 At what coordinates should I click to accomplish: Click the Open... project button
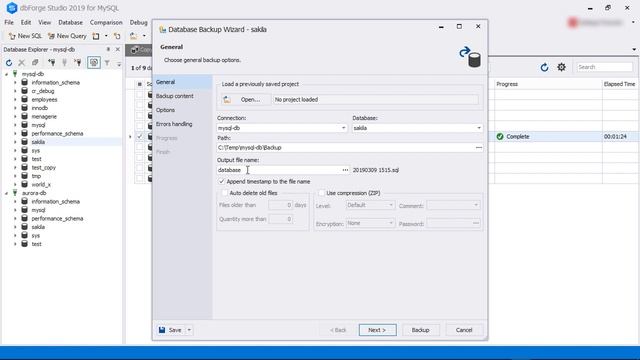pos(246,100)
